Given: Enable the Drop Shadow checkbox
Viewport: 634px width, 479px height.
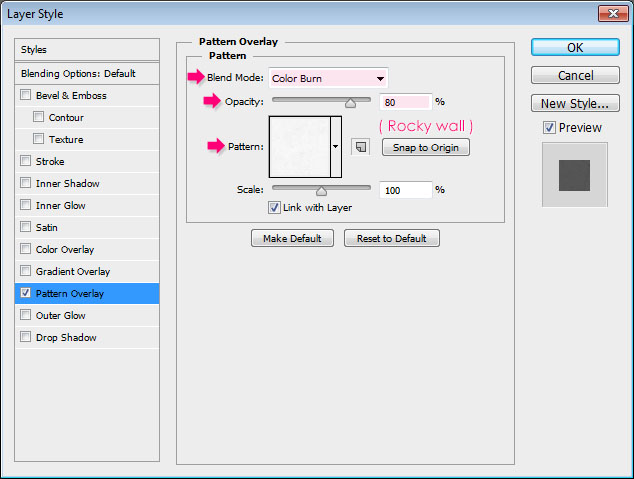Looking at the screenshot, I should (25, 336).
